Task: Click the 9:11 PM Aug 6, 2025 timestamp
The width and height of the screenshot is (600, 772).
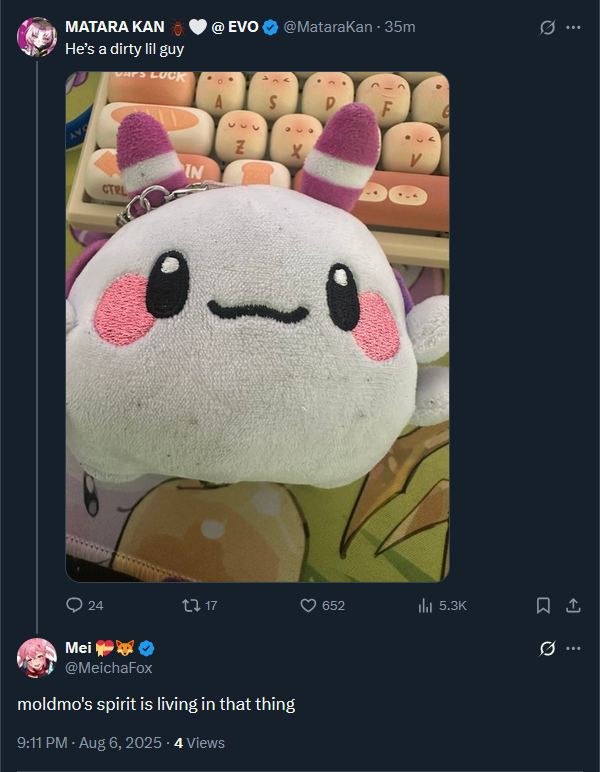Action: (90, 742)
